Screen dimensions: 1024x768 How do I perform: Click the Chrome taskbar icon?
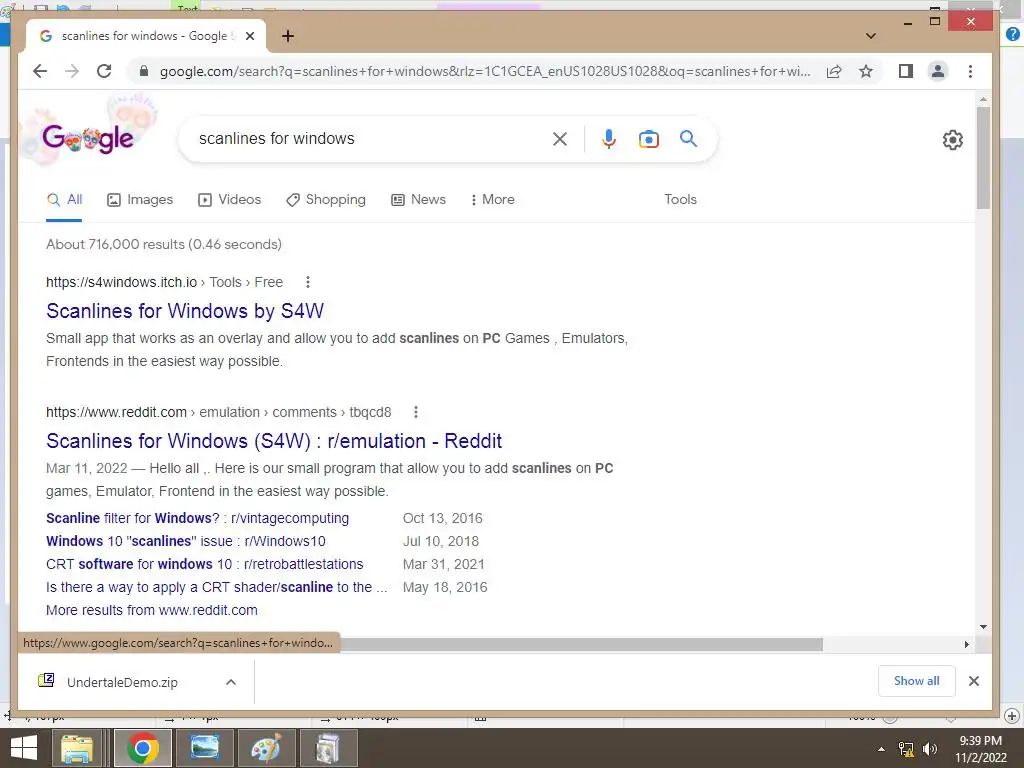[x=143, y=748]
